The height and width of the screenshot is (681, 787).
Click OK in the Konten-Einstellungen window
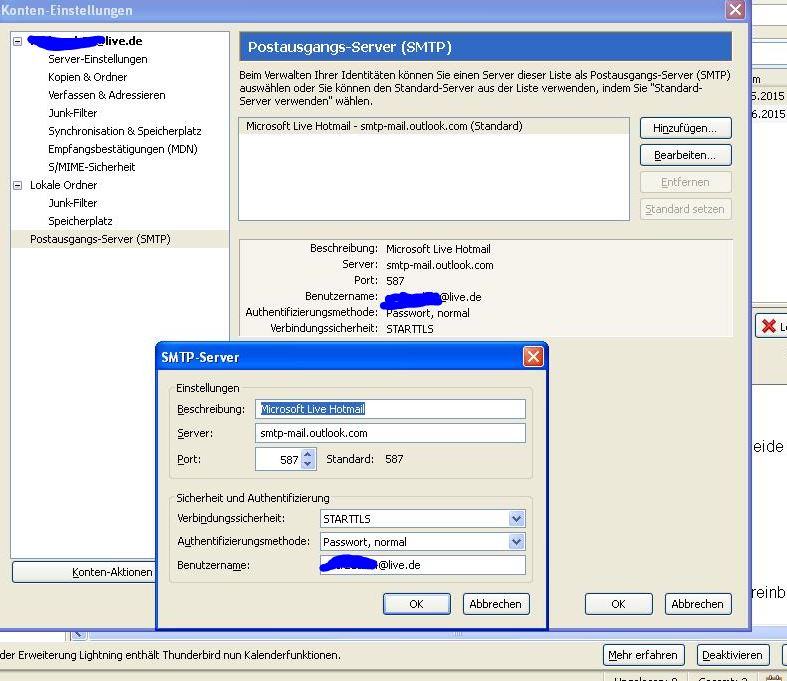(618, 604)
